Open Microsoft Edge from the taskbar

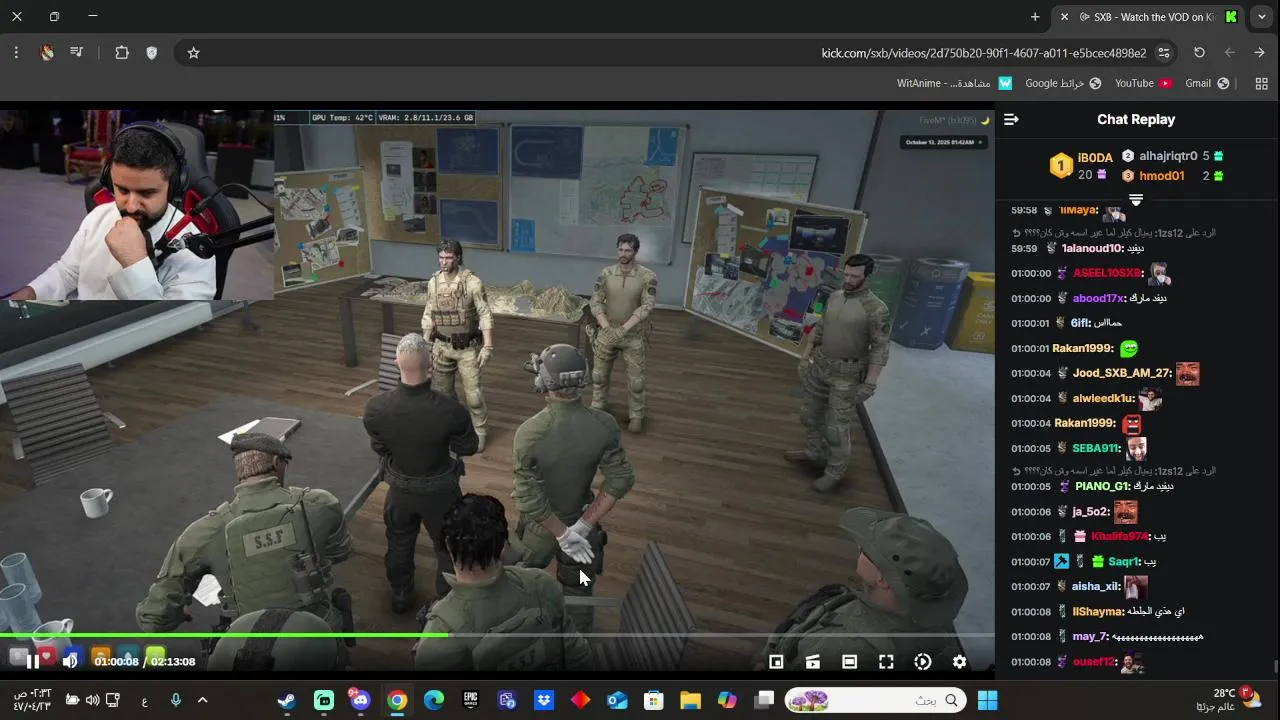434,700
